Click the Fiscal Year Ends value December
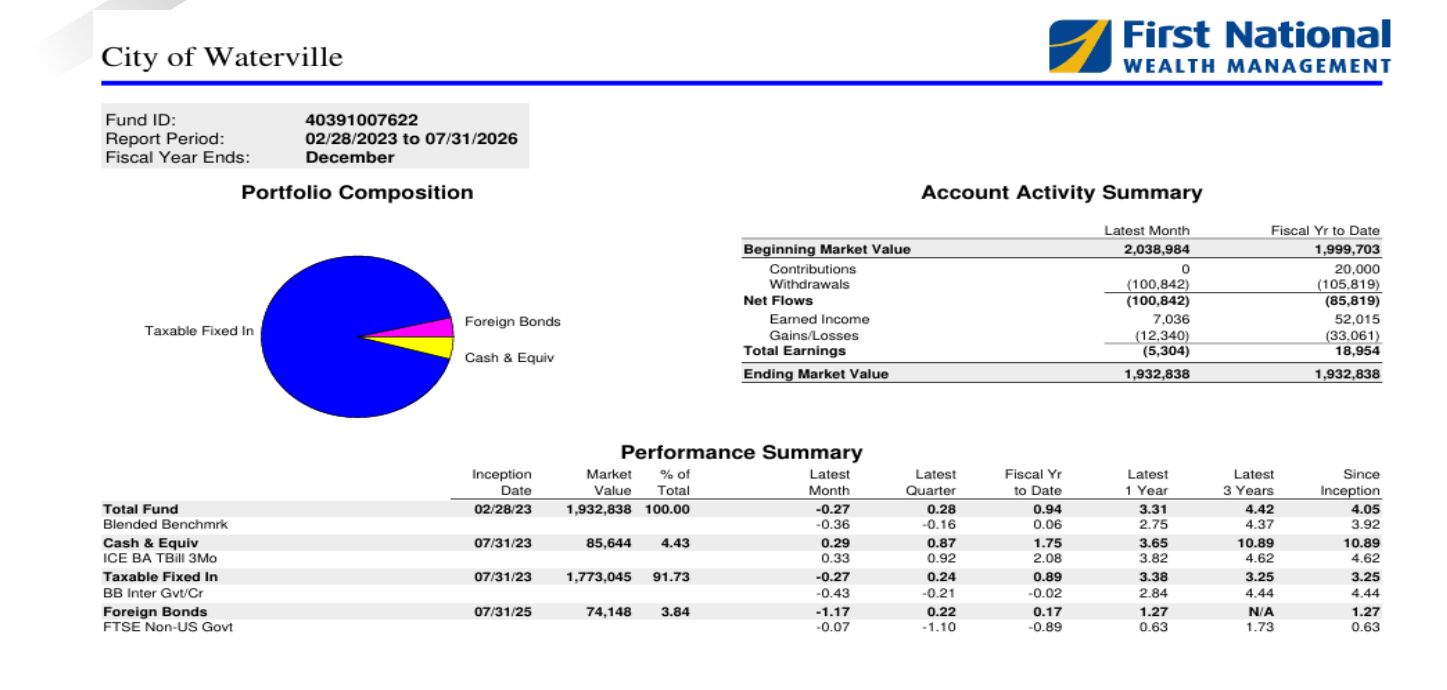Viewport: 1447px width, 690px height. pyautogui.click(x=349, y=157)
